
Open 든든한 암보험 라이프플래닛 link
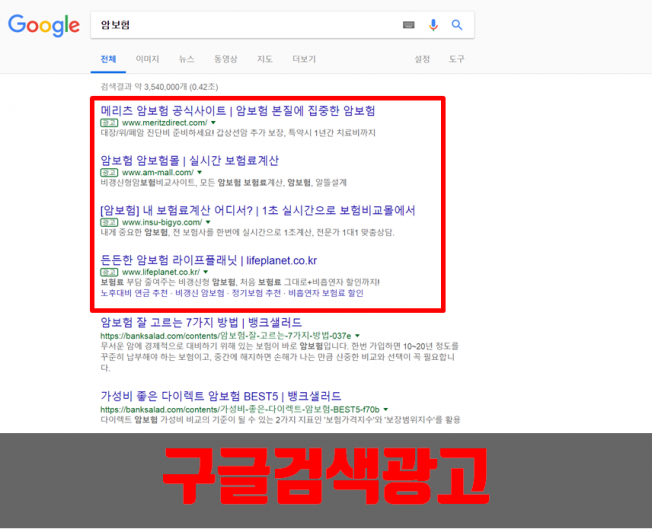click(209, 260)
